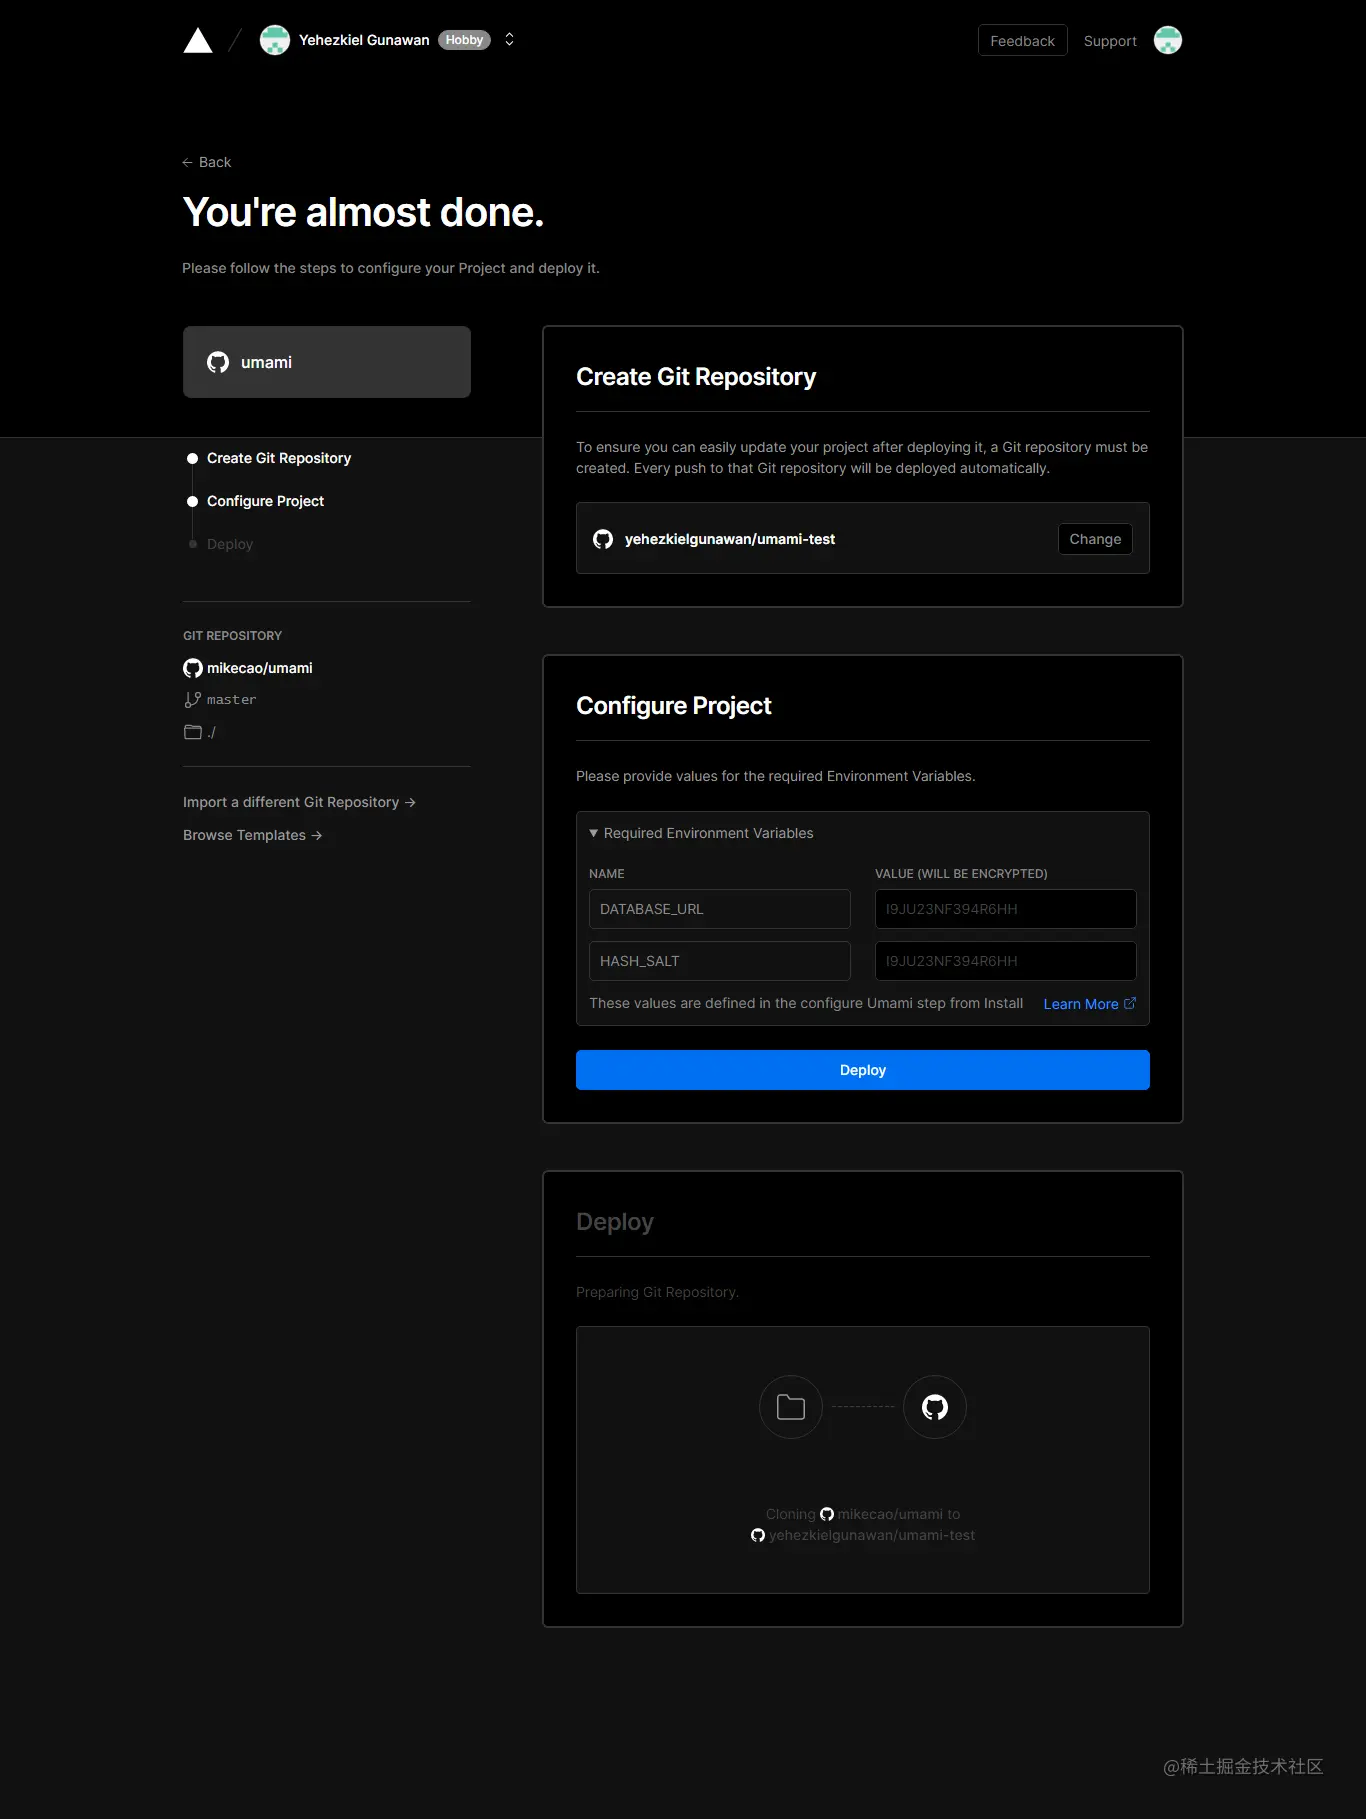Screen dimensions: 1366x1819
Task: Click the 'master' branch name text
Action: [231, 700]
